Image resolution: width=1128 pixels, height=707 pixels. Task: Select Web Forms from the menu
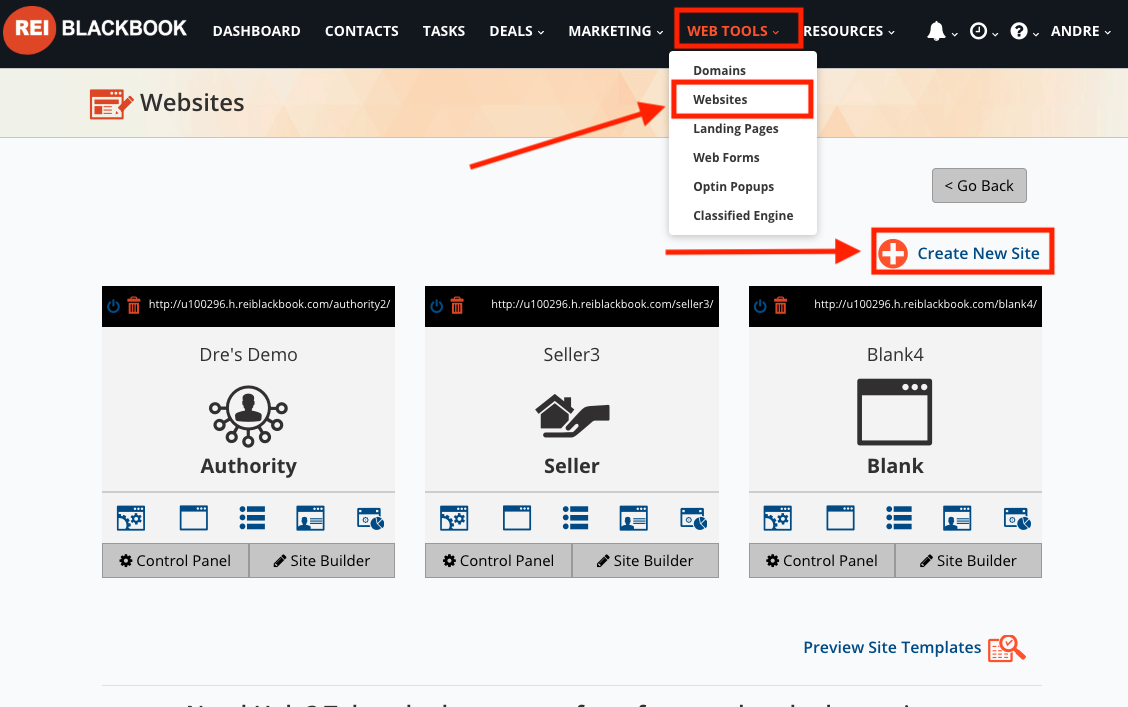click(x=727, y=158)
